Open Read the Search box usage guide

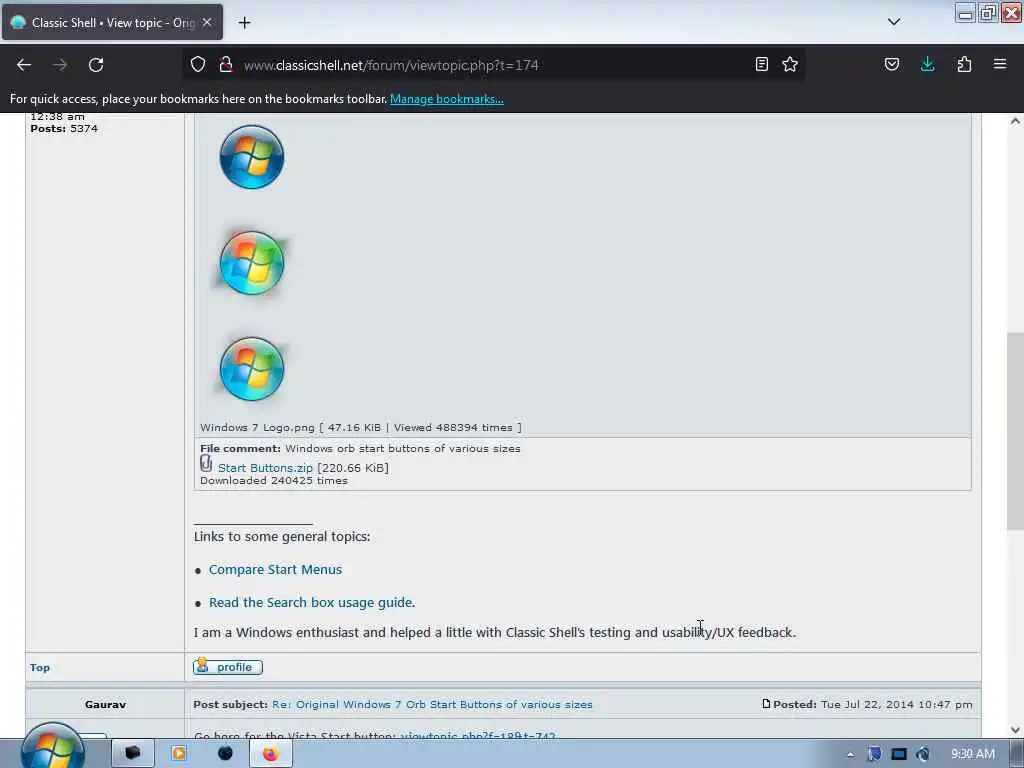point(312,602)
